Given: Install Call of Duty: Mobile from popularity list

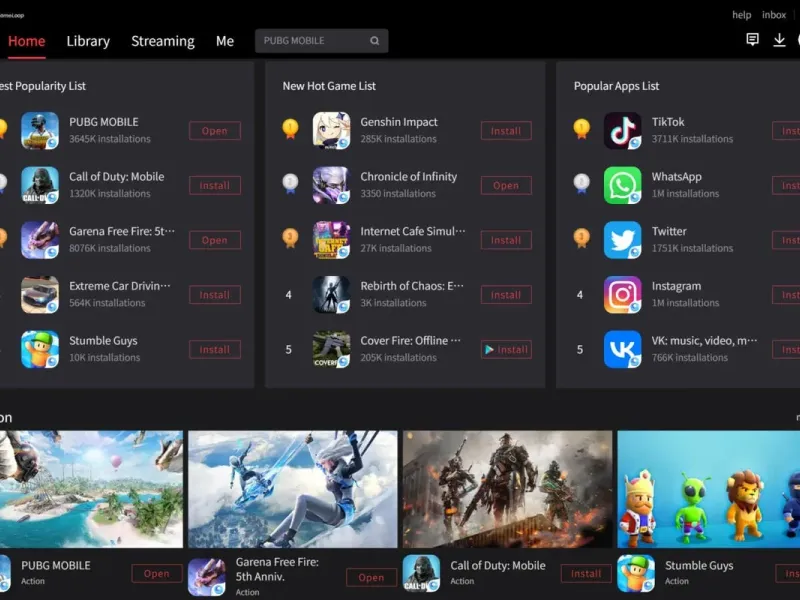Looking at the screenshot, I should (215, 185).
